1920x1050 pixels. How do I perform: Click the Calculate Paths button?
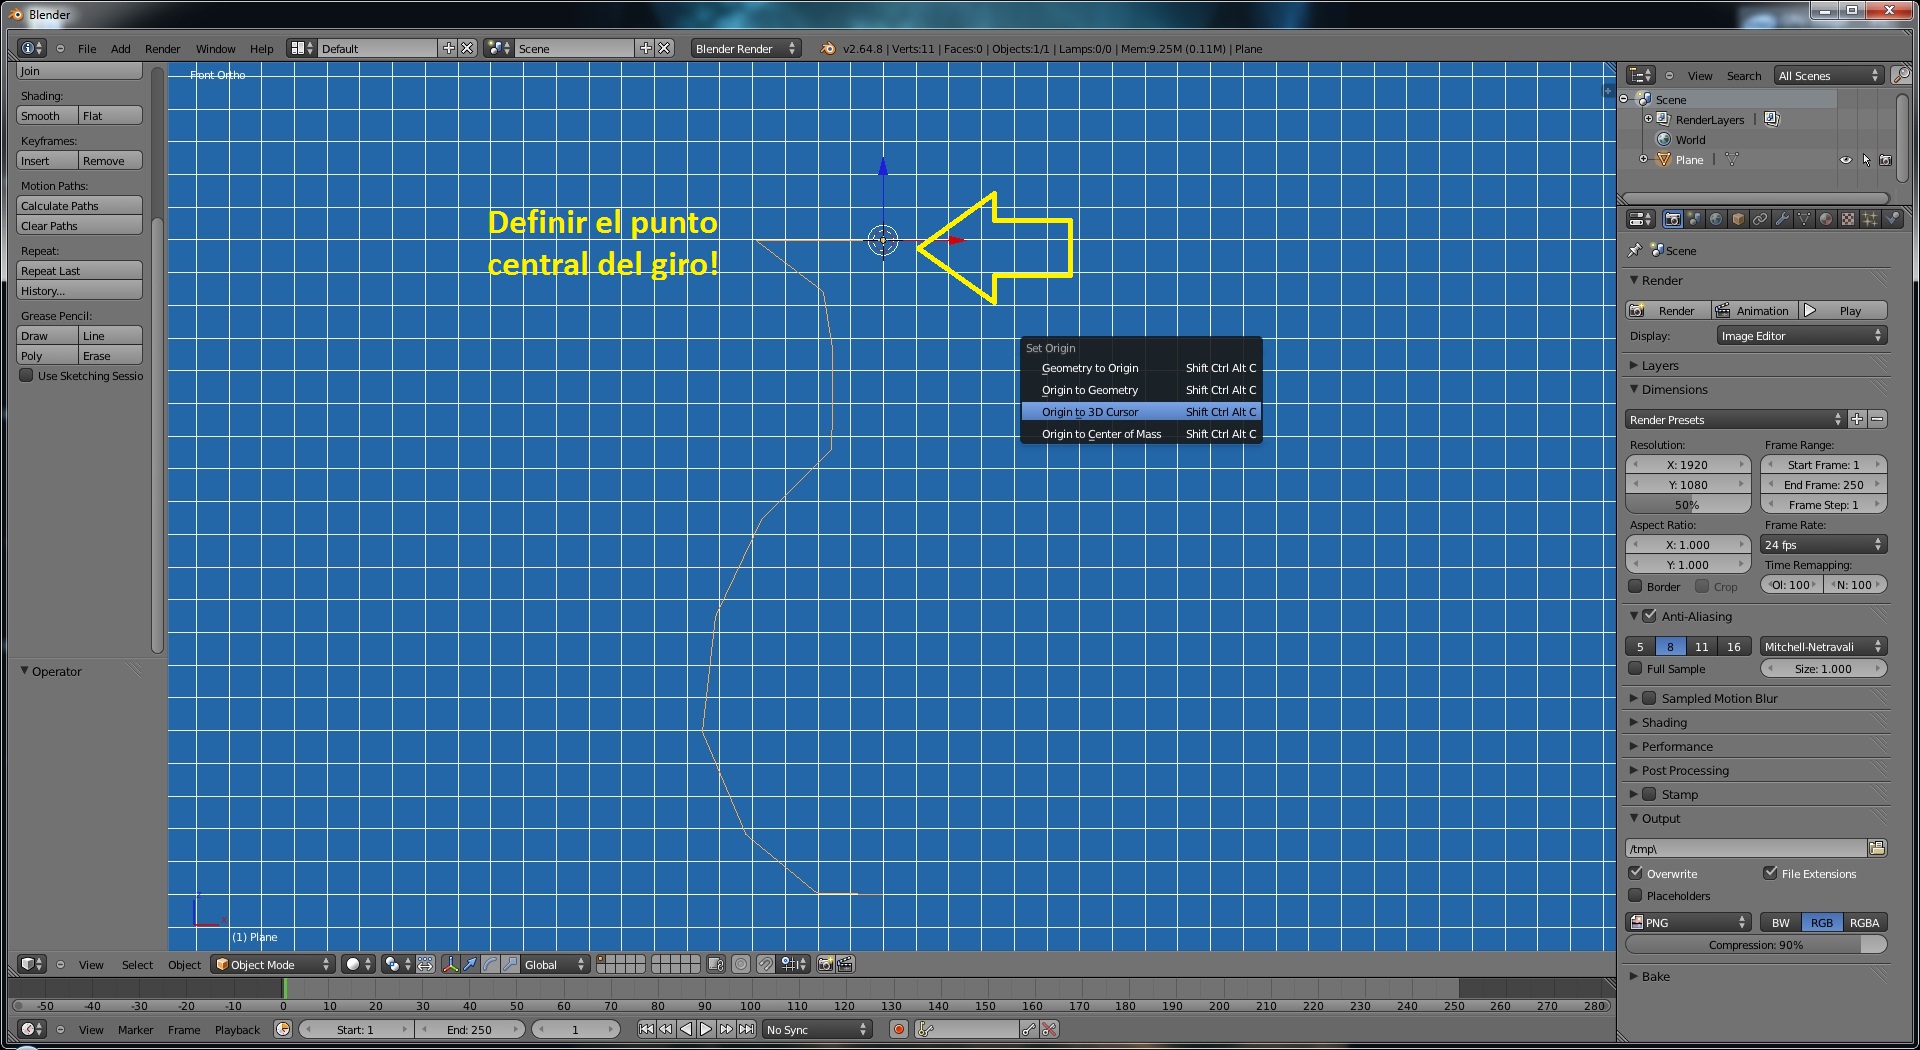[x=80, y=206]
